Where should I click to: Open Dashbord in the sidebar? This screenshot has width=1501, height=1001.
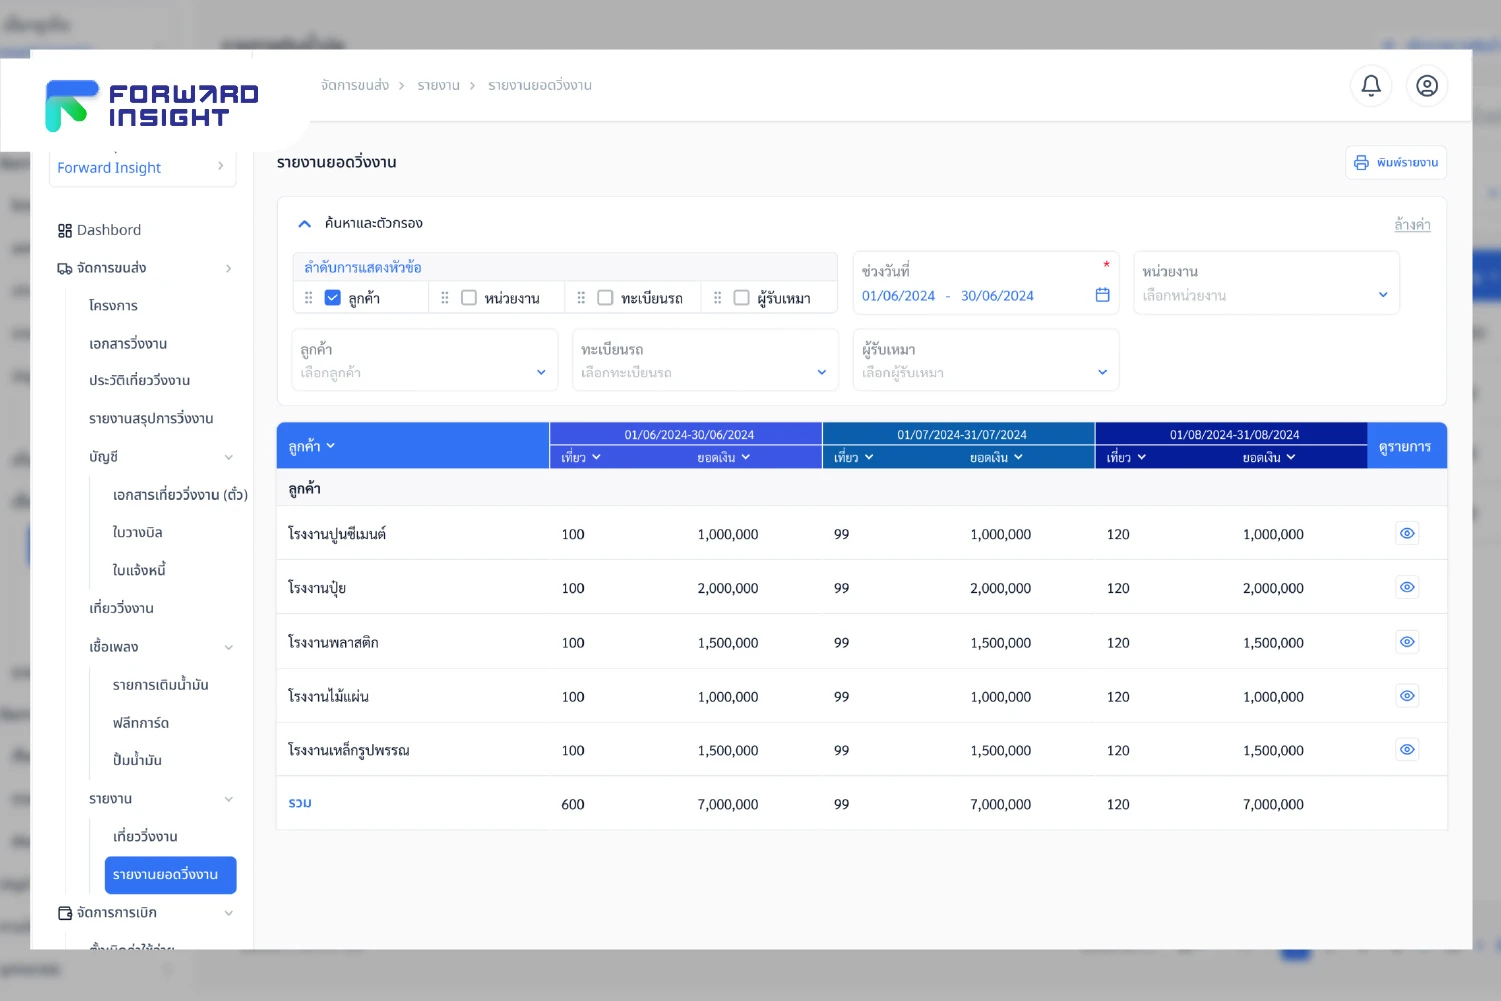(x=109, y=230)
